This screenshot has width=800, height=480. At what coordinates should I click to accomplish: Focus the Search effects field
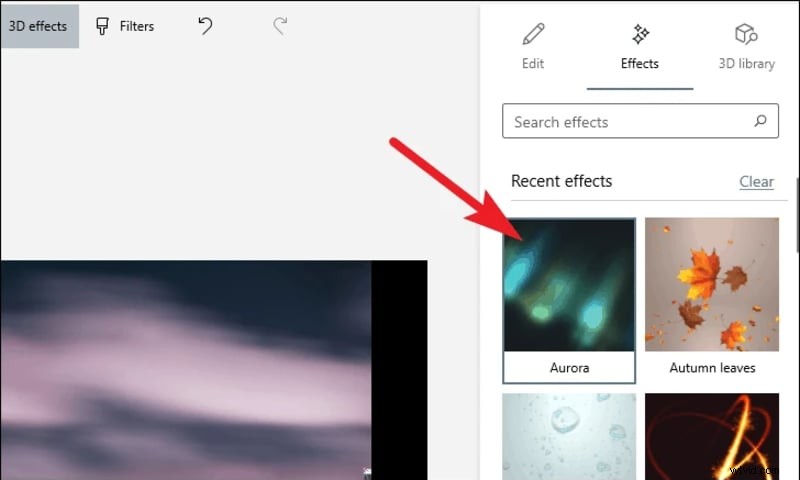click(x=640, y=121)
